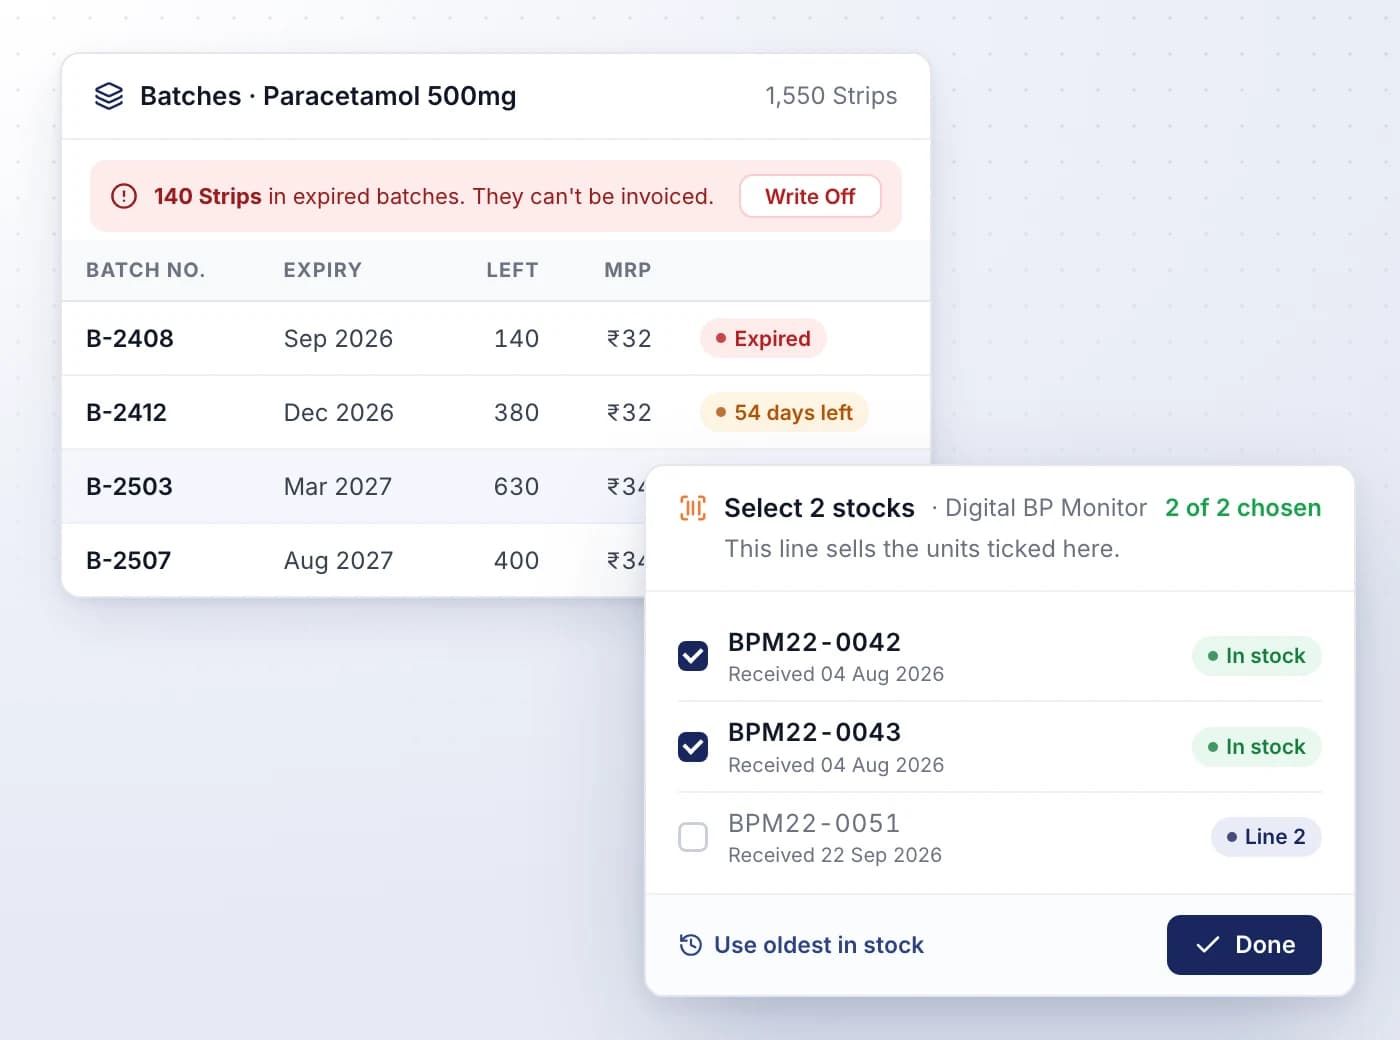Click the Mar 2027 expiry cell
Image resolution: width=1400 pixels, height=1040 pixels.
coord(337,487)
